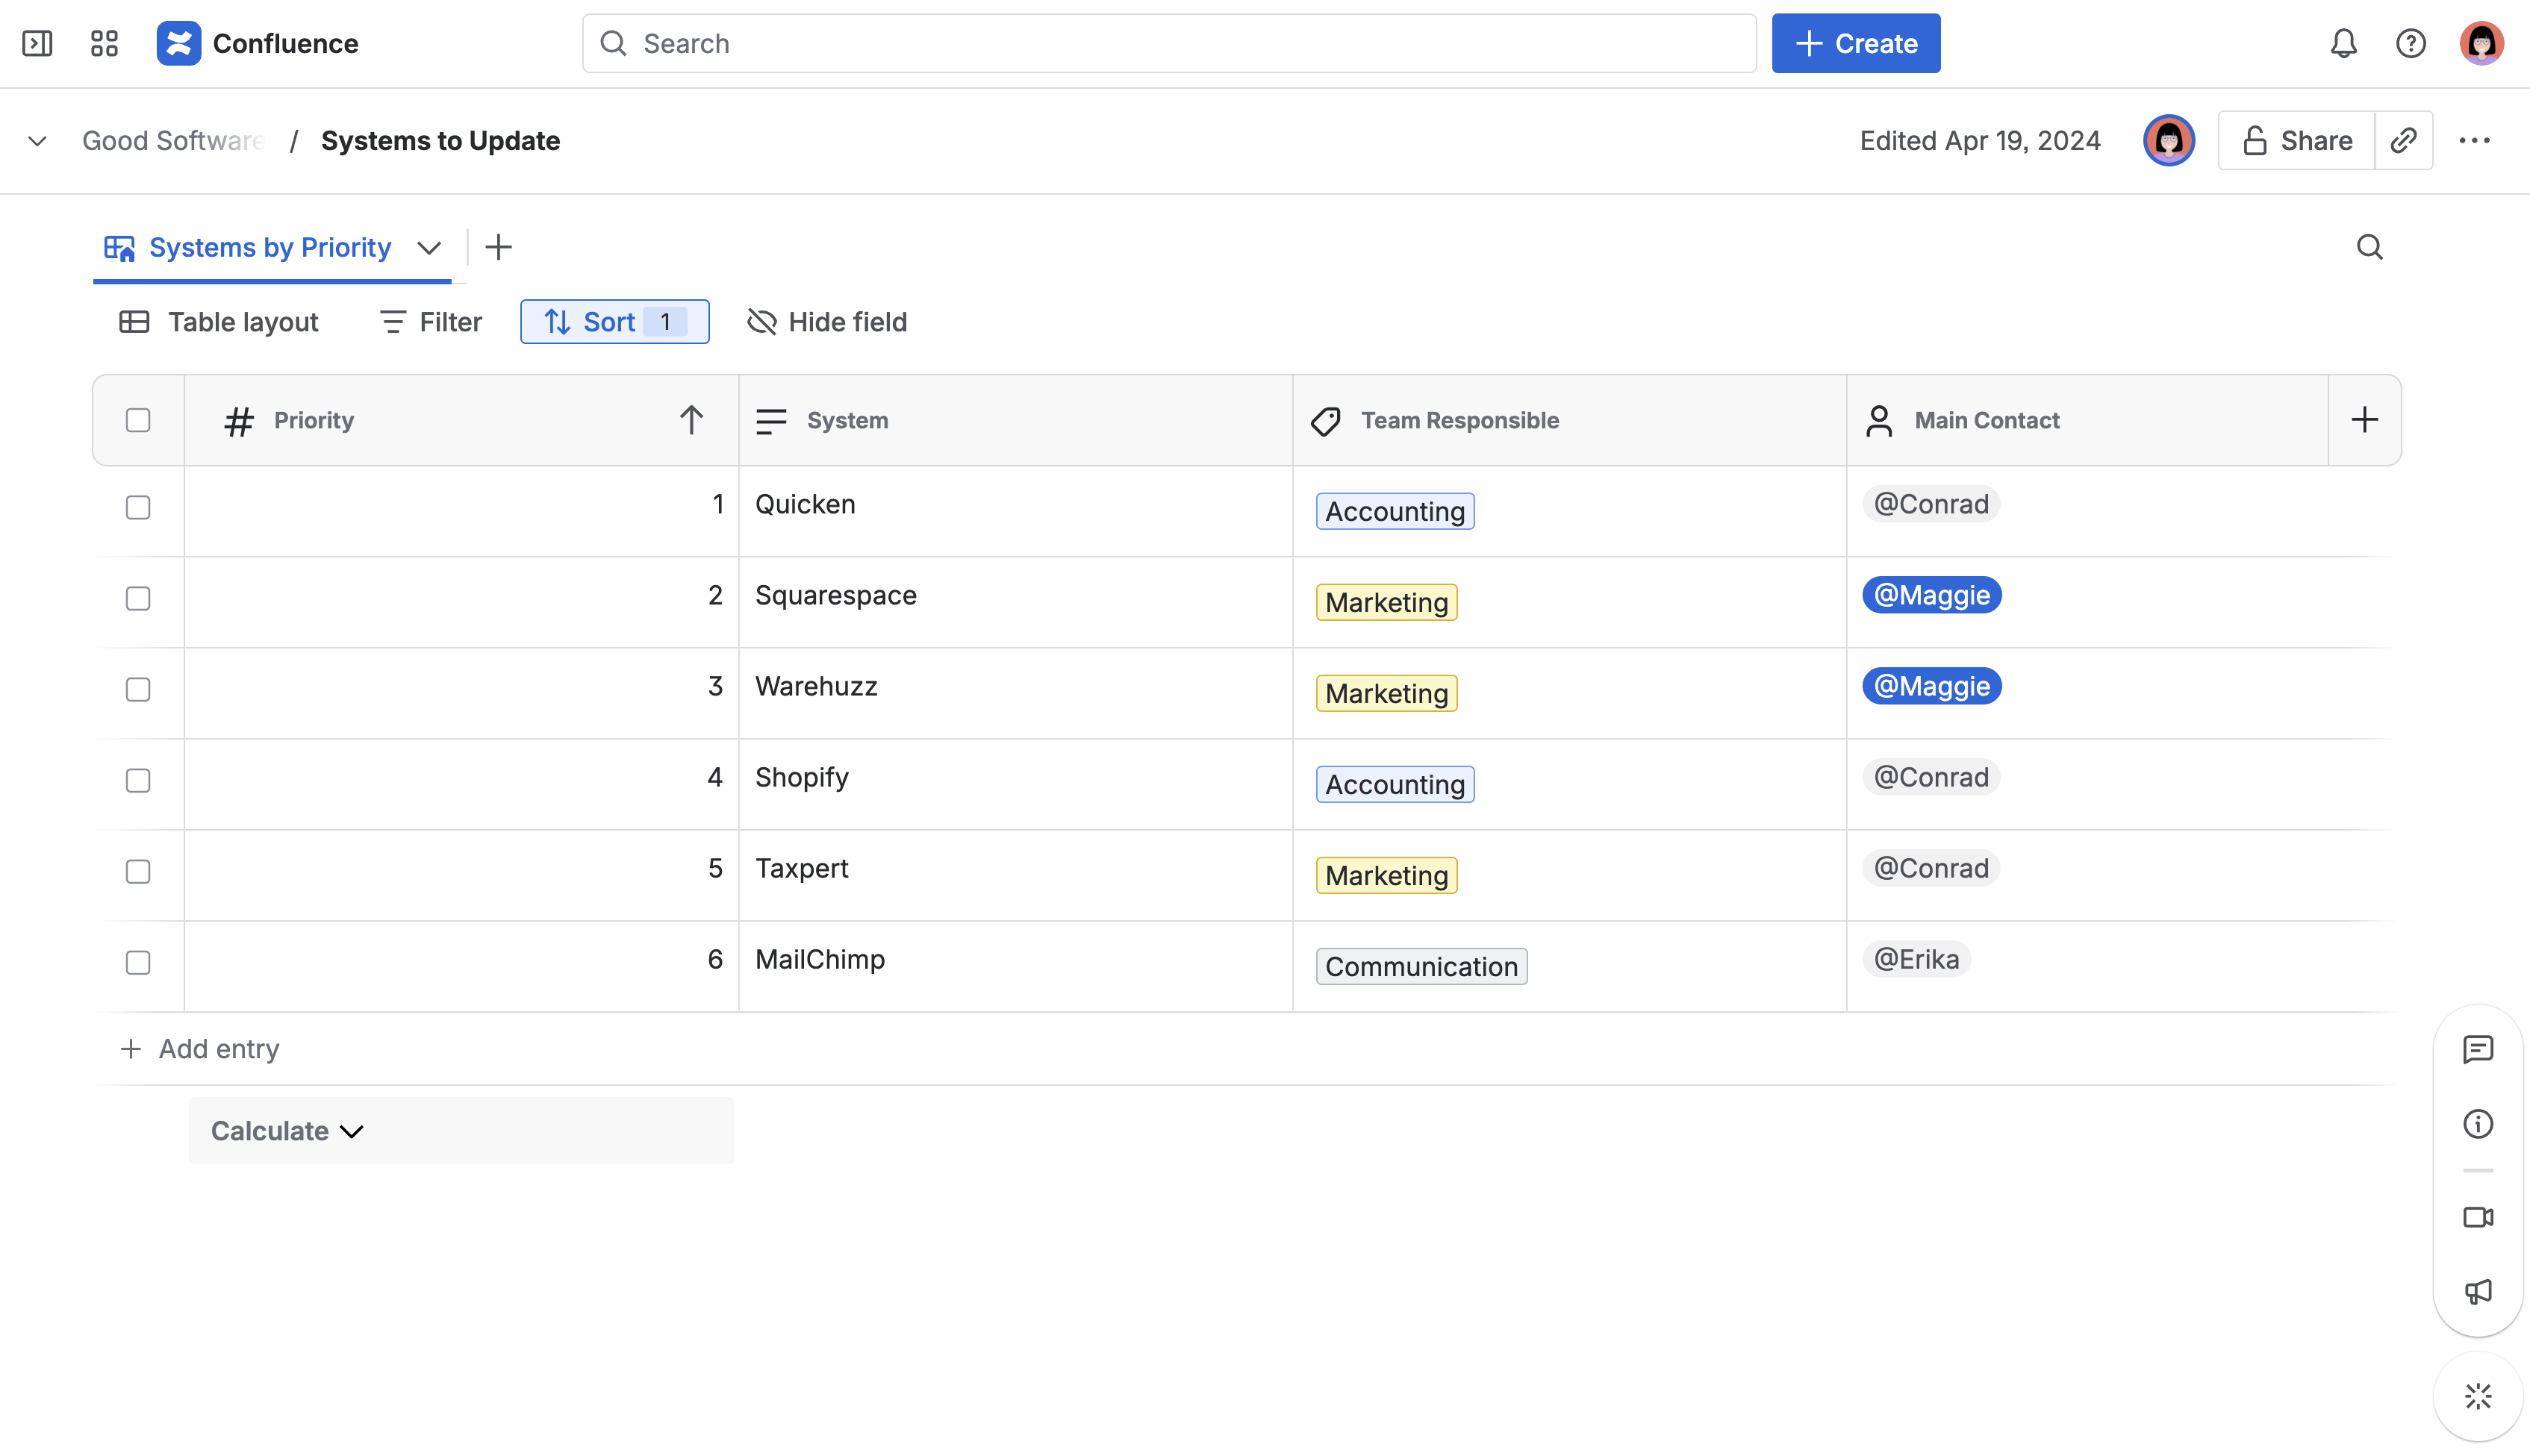
Task: Select the MailChimp row checkbox
Action: click(138, 962)
